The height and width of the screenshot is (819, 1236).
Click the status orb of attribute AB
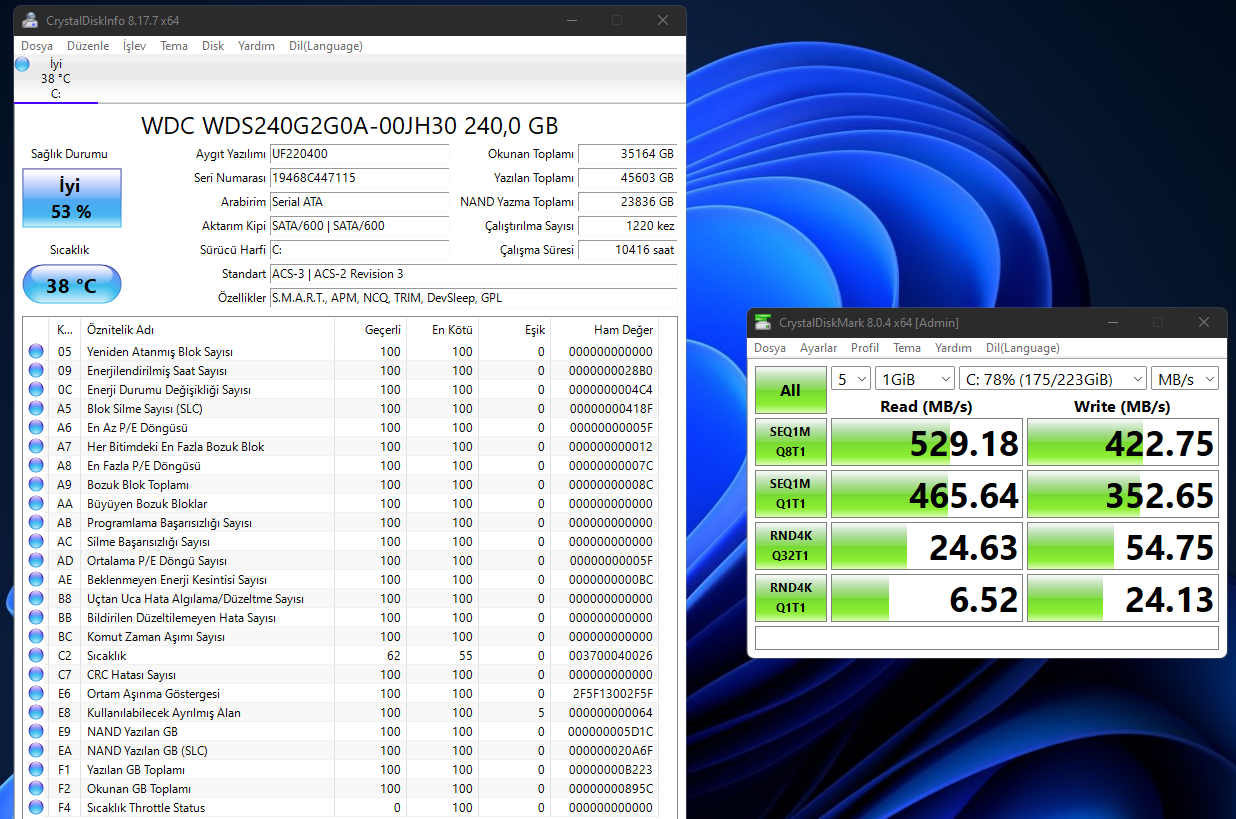(x=37, y=522)
